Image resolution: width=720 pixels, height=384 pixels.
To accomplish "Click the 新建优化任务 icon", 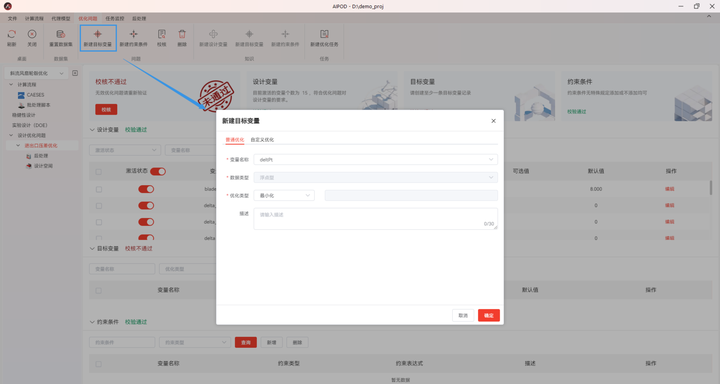I will (x=324, y=34).
